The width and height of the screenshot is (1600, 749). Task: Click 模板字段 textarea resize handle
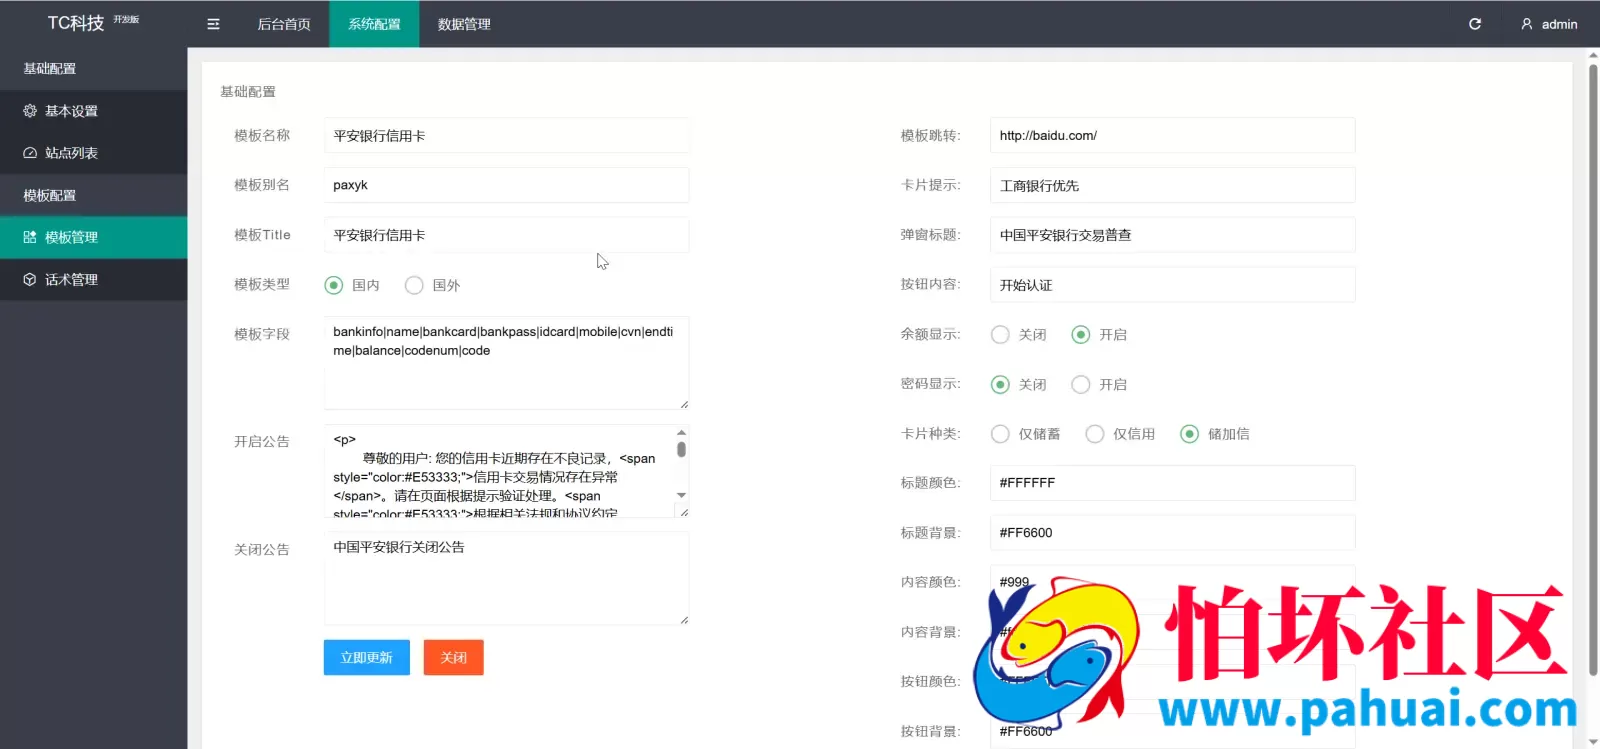[684, 404]
